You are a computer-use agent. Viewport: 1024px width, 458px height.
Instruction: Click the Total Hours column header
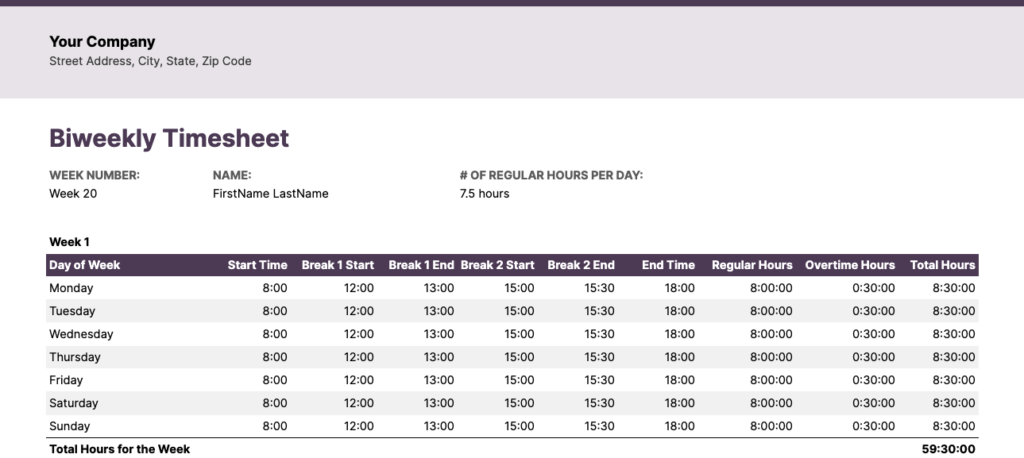coord(942,265)
